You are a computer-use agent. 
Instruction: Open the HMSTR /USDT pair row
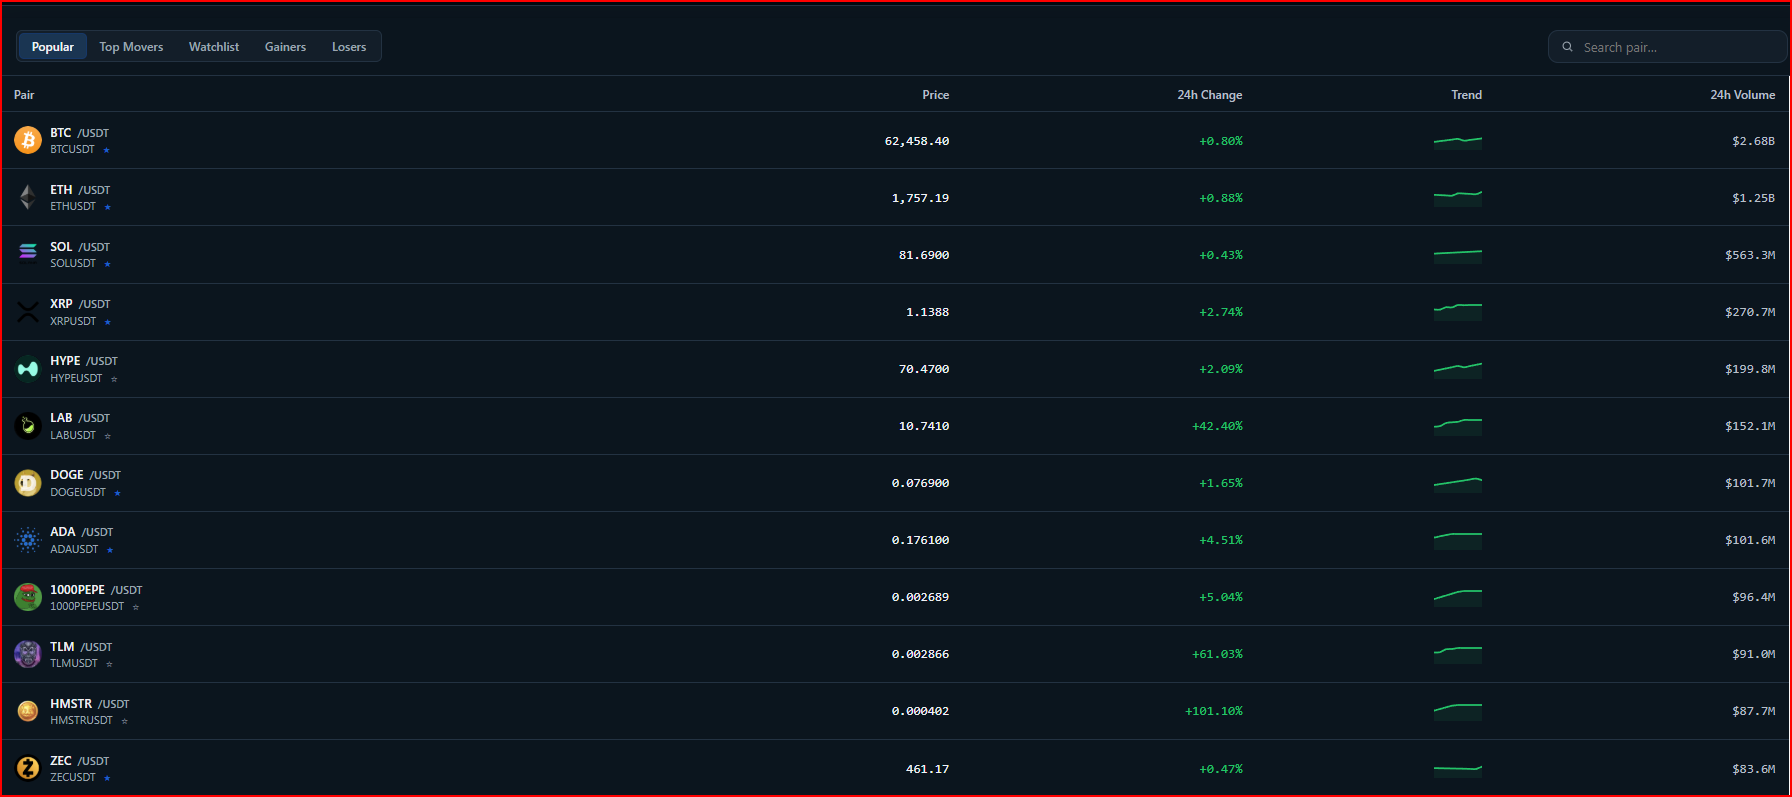point(896,711)
